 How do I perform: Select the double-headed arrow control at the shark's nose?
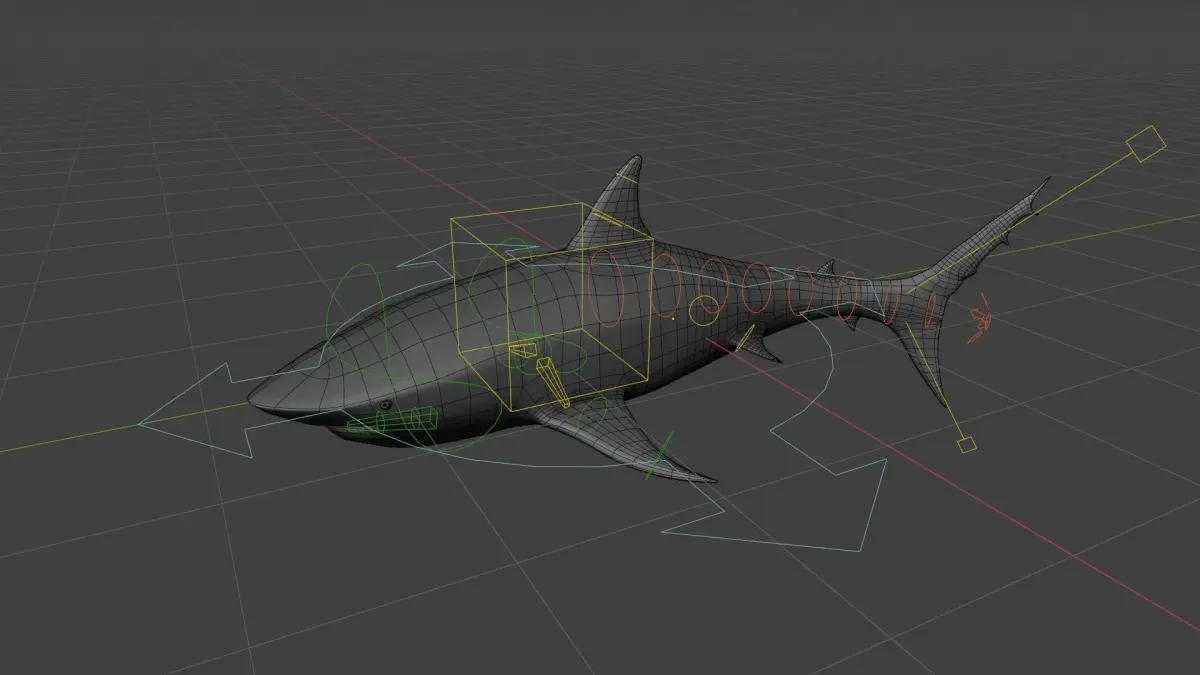coord(196,411)
